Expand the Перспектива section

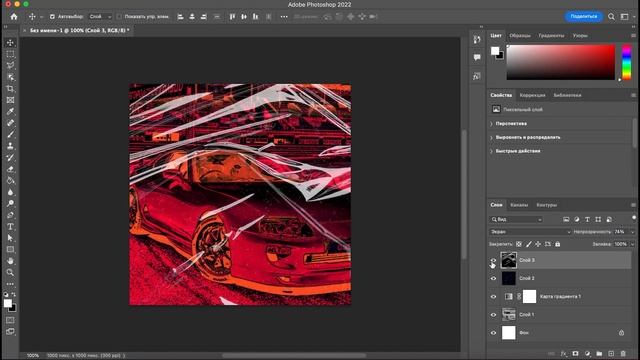[511, 123]
